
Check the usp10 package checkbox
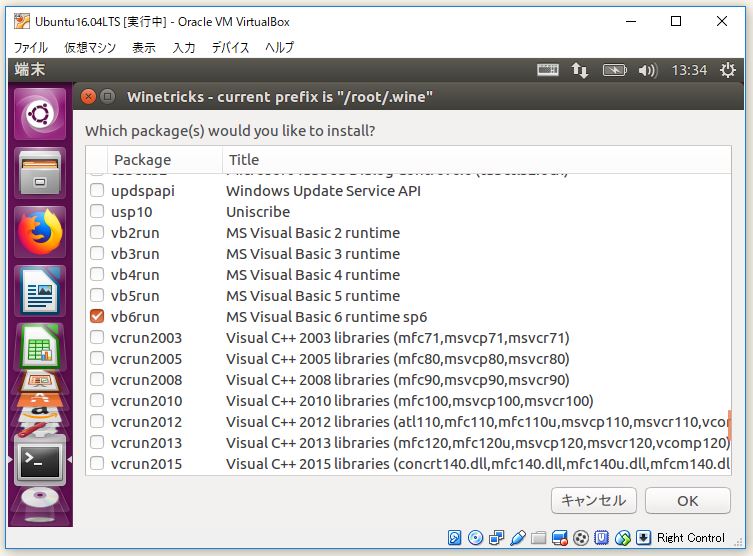[97, 211]
